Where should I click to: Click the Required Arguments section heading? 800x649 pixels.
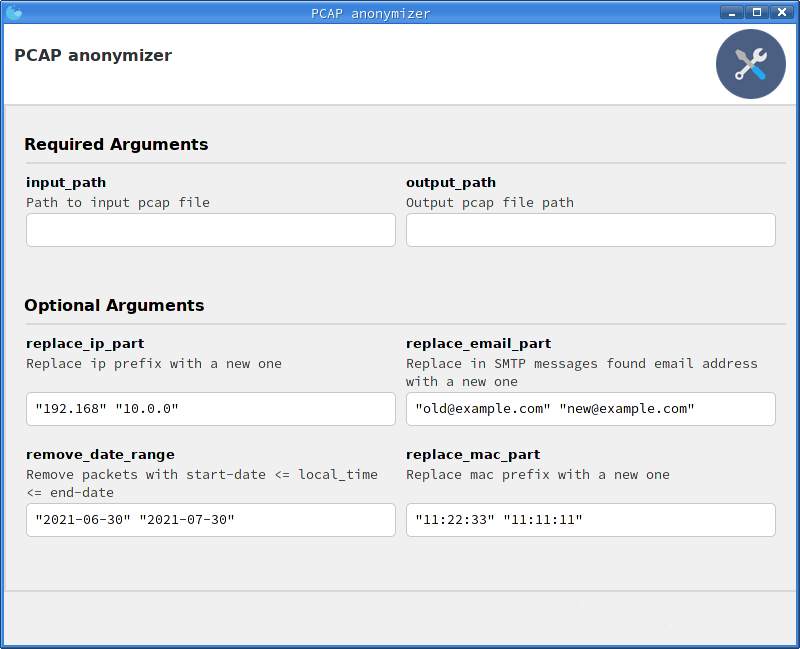point(116,144)
